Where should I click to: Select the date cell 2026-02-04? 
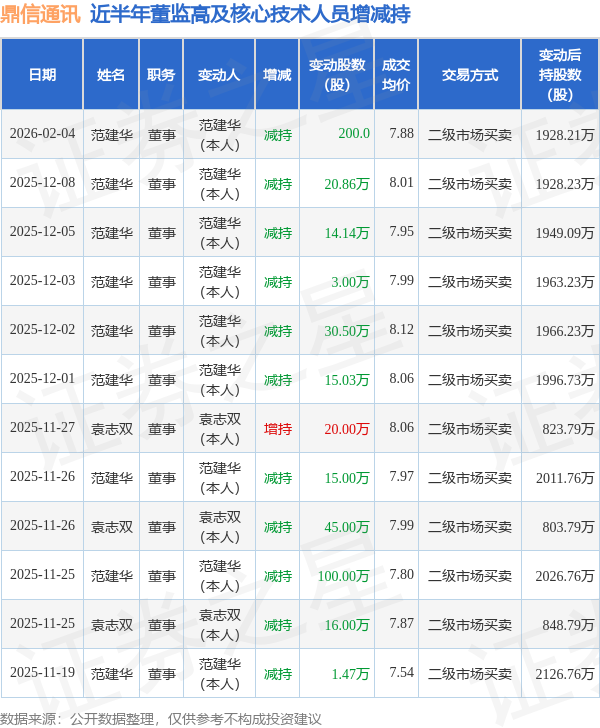click(x=42, y=134)
